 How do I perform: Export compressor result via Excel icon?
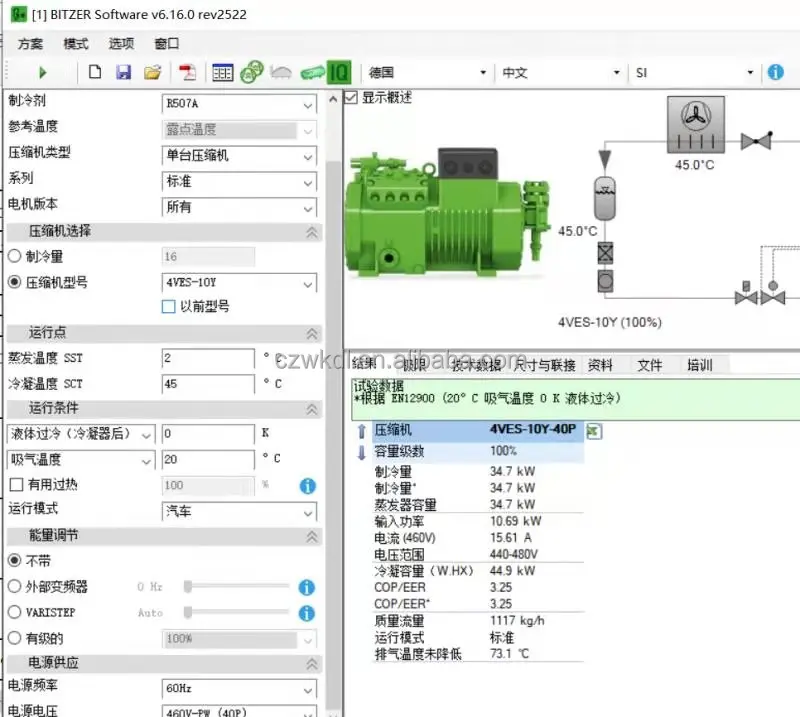point(594,431)
